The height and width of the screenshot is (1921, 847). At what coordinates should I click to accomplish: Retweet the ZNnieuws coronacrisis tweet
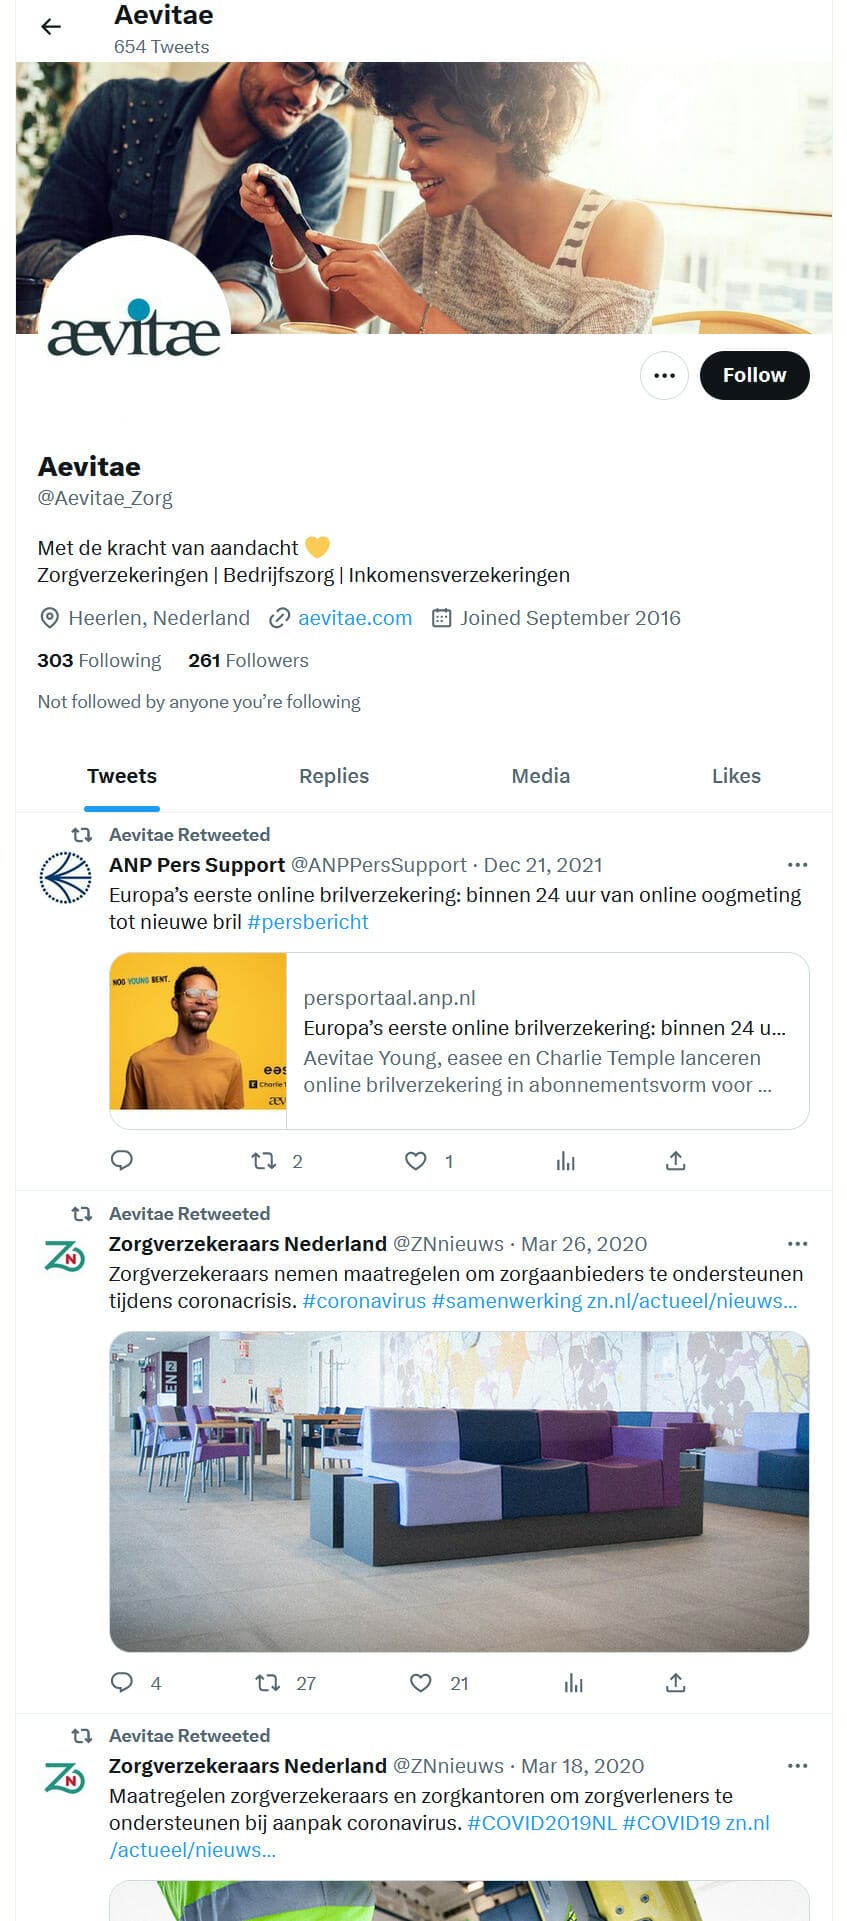pyautogui.click(x=266, y=1682)
